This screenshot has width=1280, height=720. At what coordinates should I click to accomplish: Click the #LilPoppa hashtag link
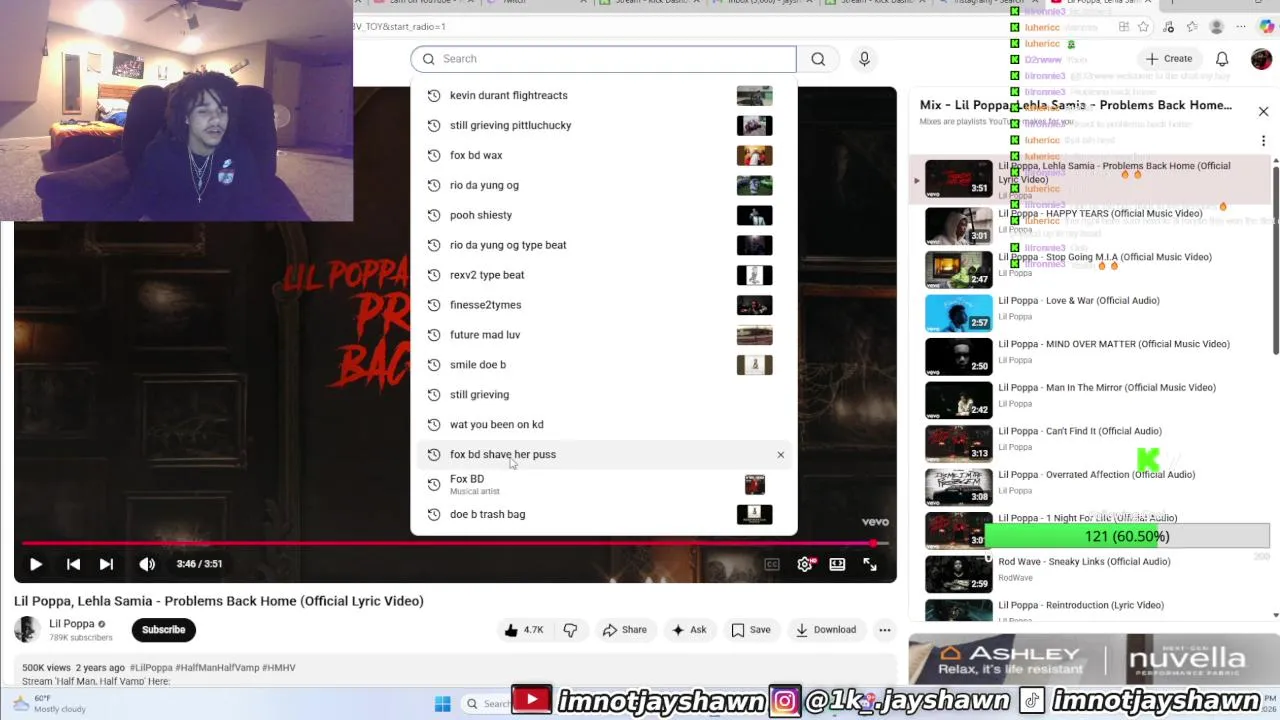click(151, 668)
